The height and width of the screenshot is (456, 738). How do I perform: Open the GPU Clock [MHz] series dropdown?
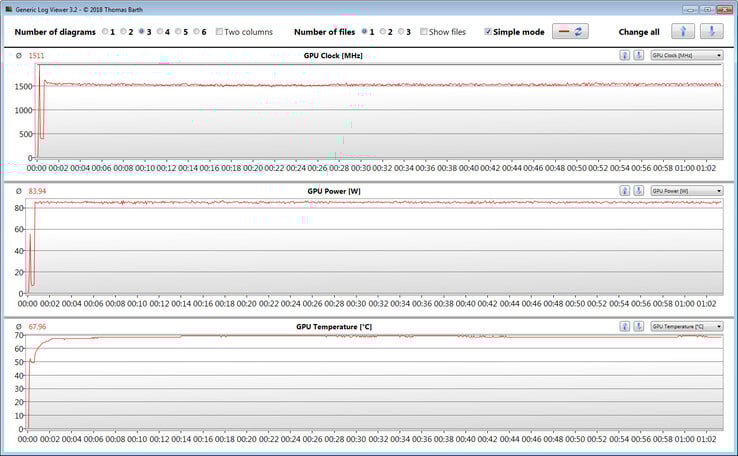[x=687, y=56]
